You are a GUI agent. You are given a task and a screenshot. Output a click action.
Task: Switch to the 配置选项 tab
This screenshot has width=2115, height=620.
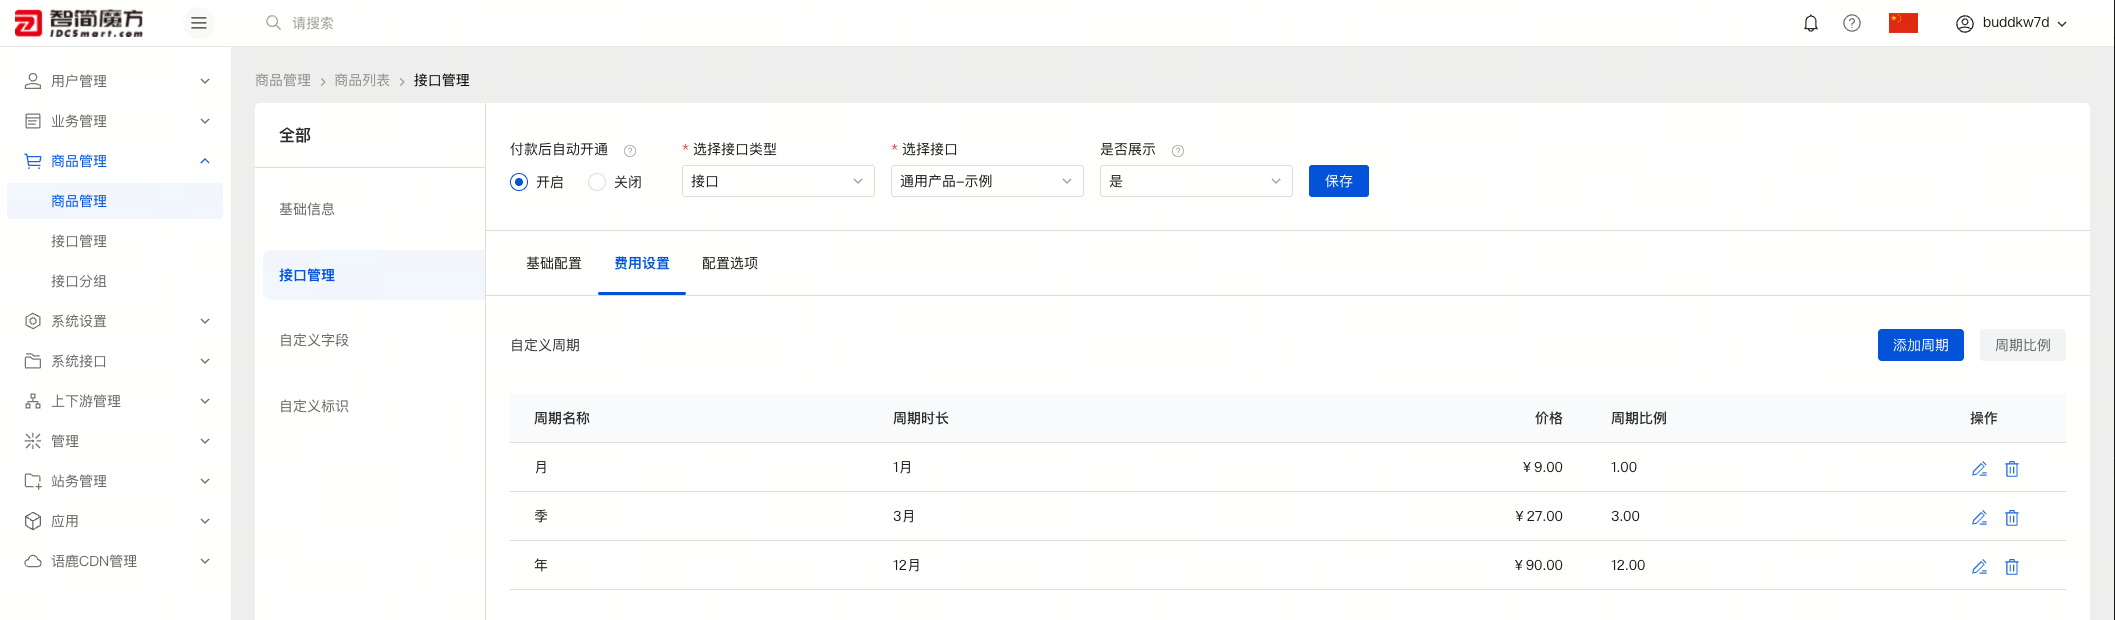[x=729, y=263]
